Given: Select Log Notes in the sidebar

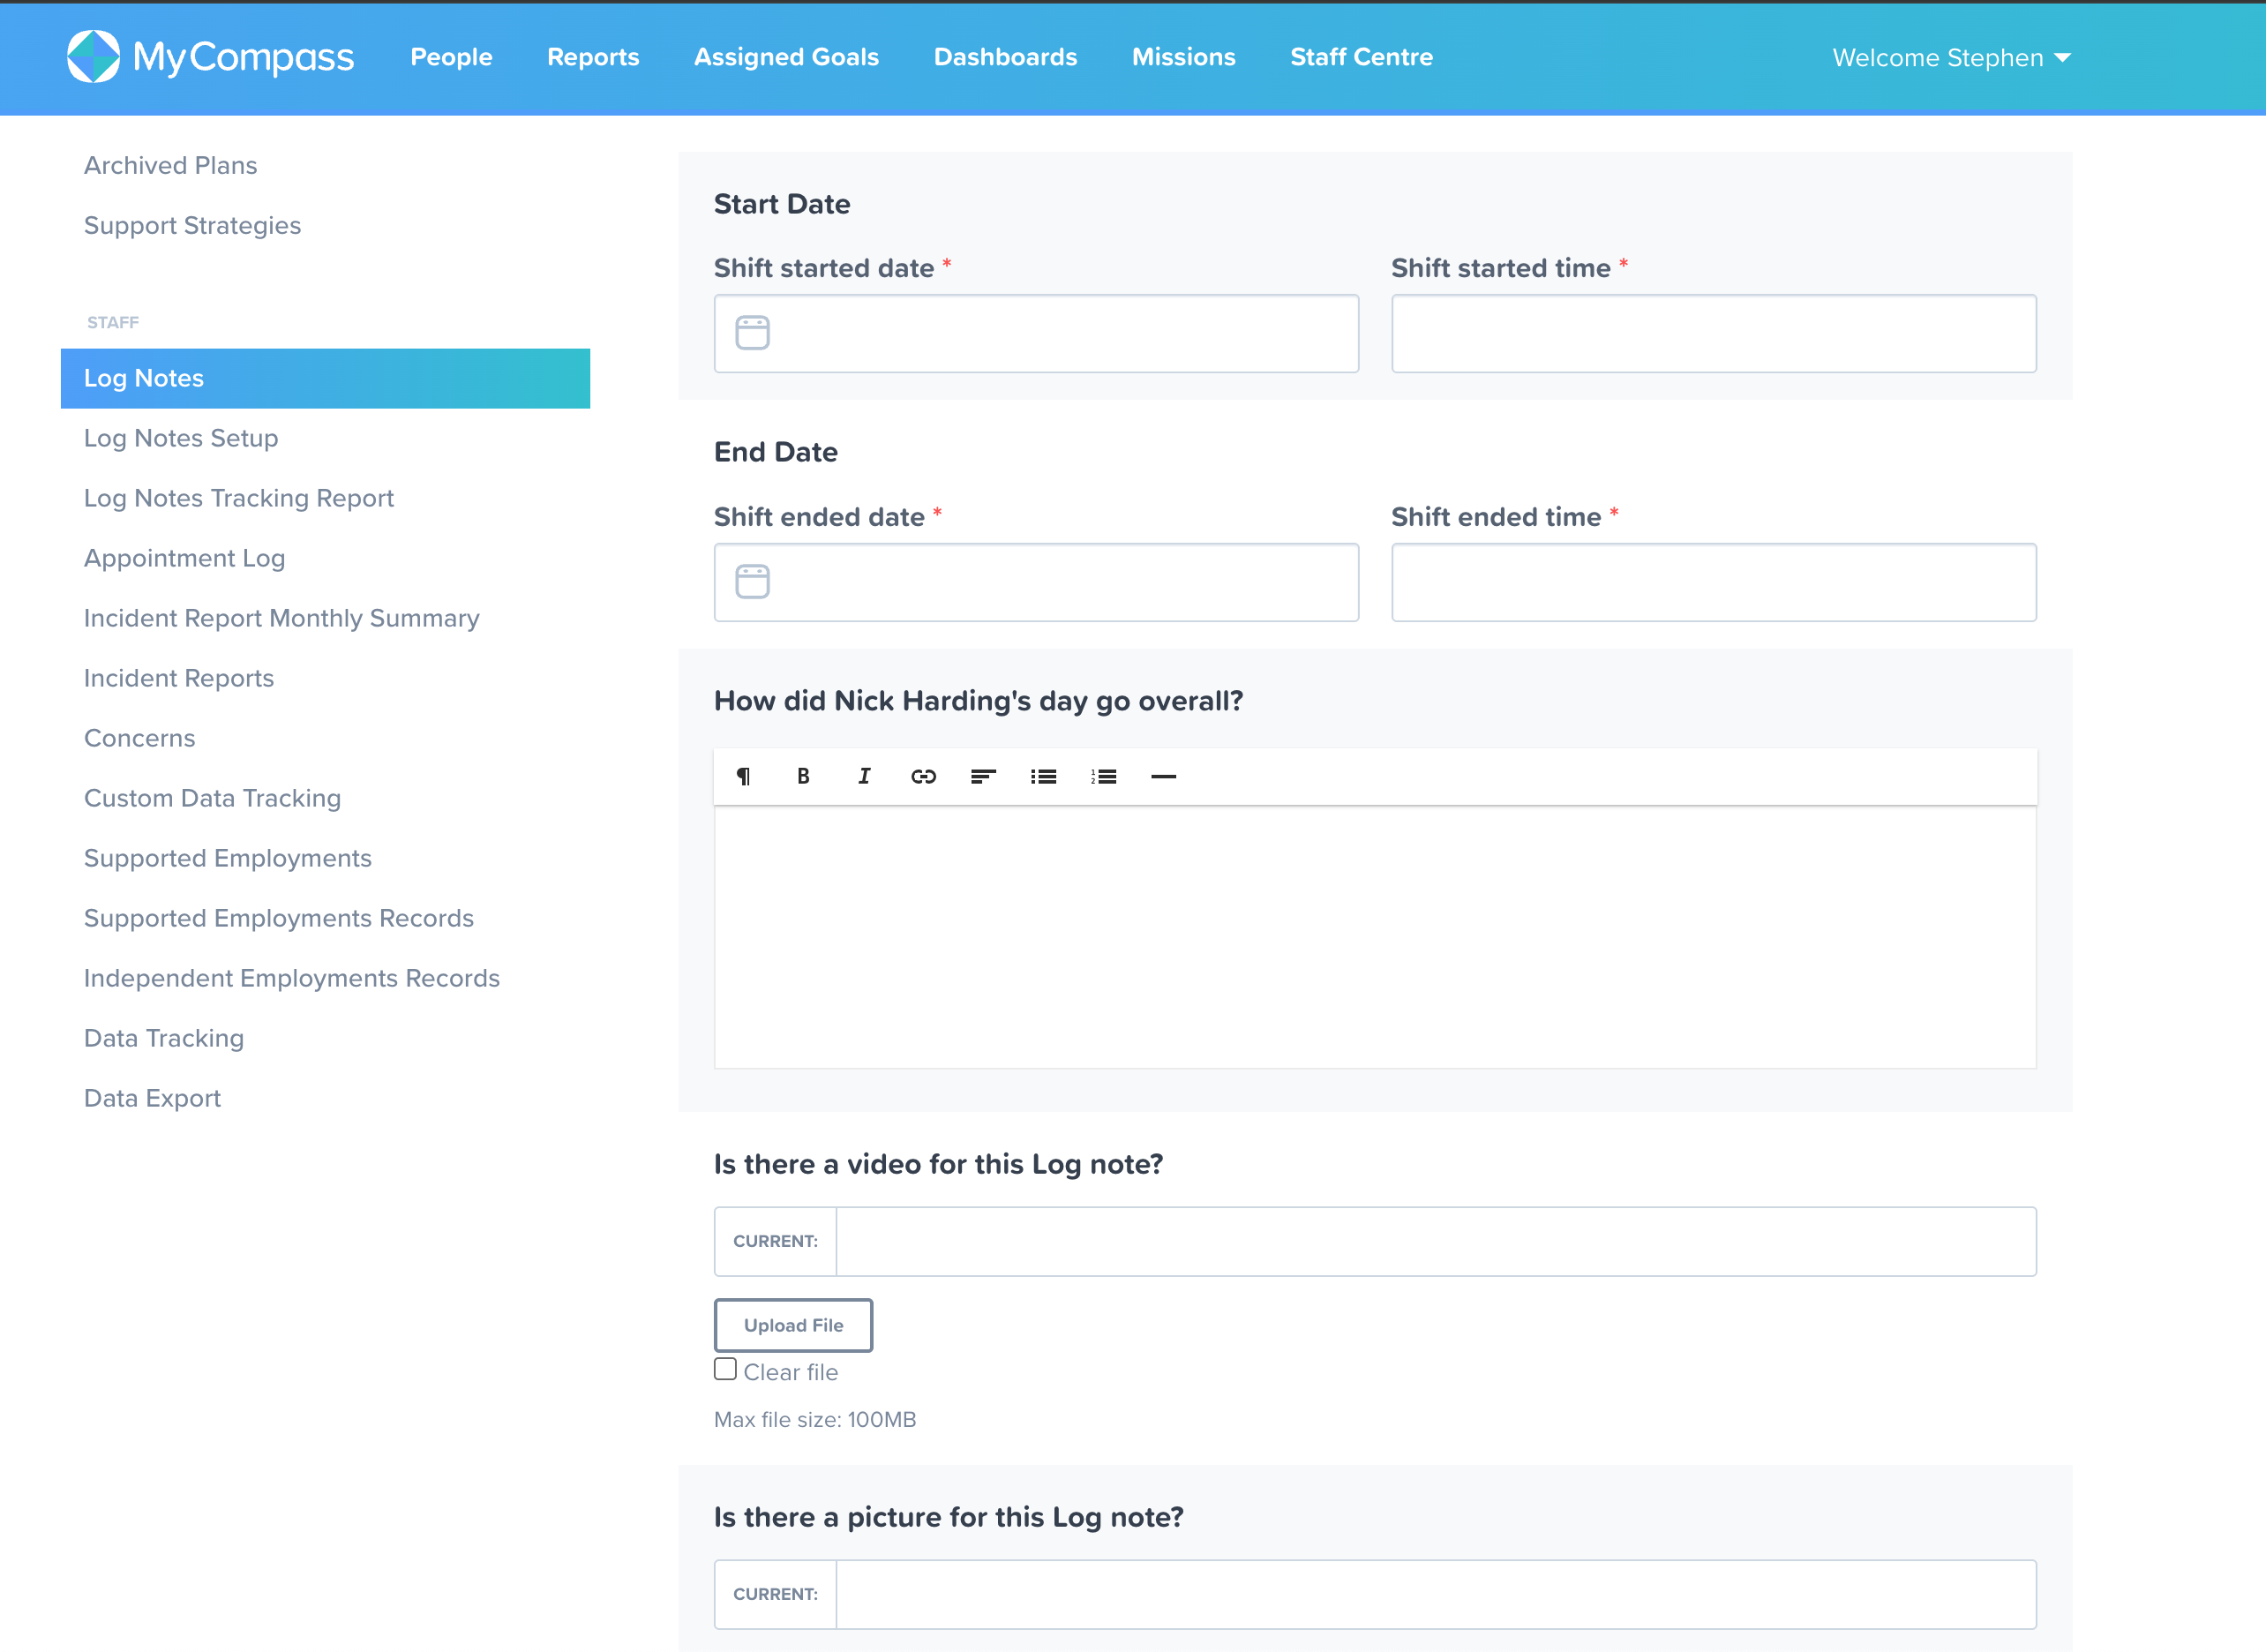Looking at the screenshot, I should 325,378.
